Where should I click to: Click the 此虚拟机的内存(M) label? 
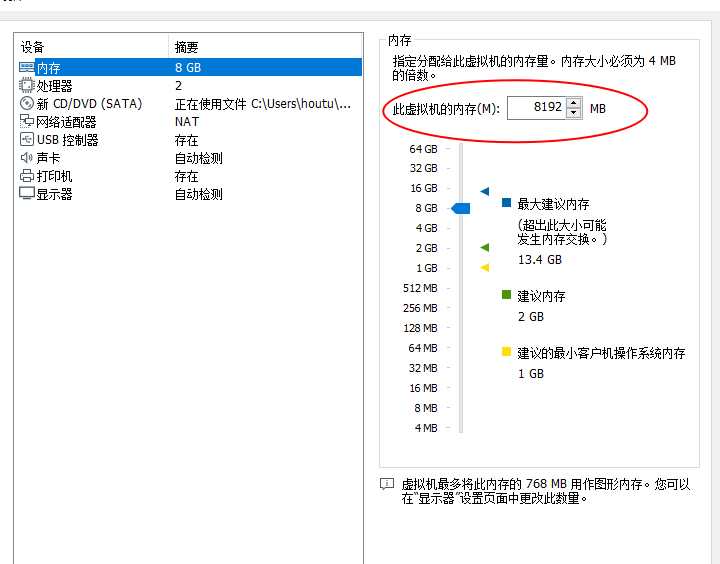pyautogui.click(x=446, y=109)
